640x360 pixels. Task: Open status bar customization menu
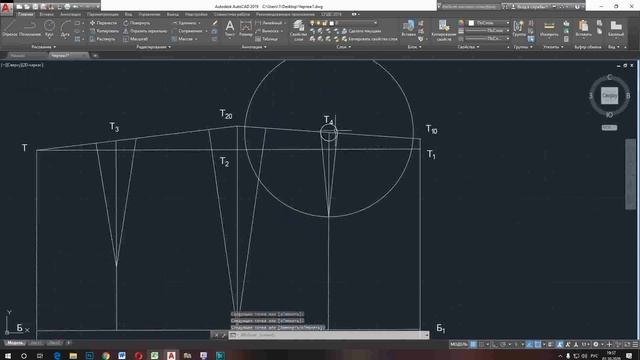pos(635,344)
